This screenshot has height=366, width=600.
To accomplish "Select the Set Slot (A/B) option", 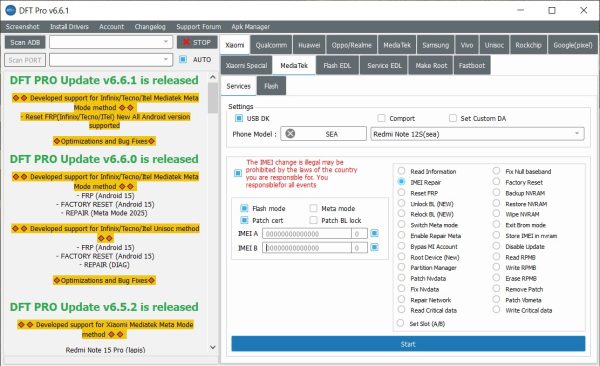I will click(400, 323).
